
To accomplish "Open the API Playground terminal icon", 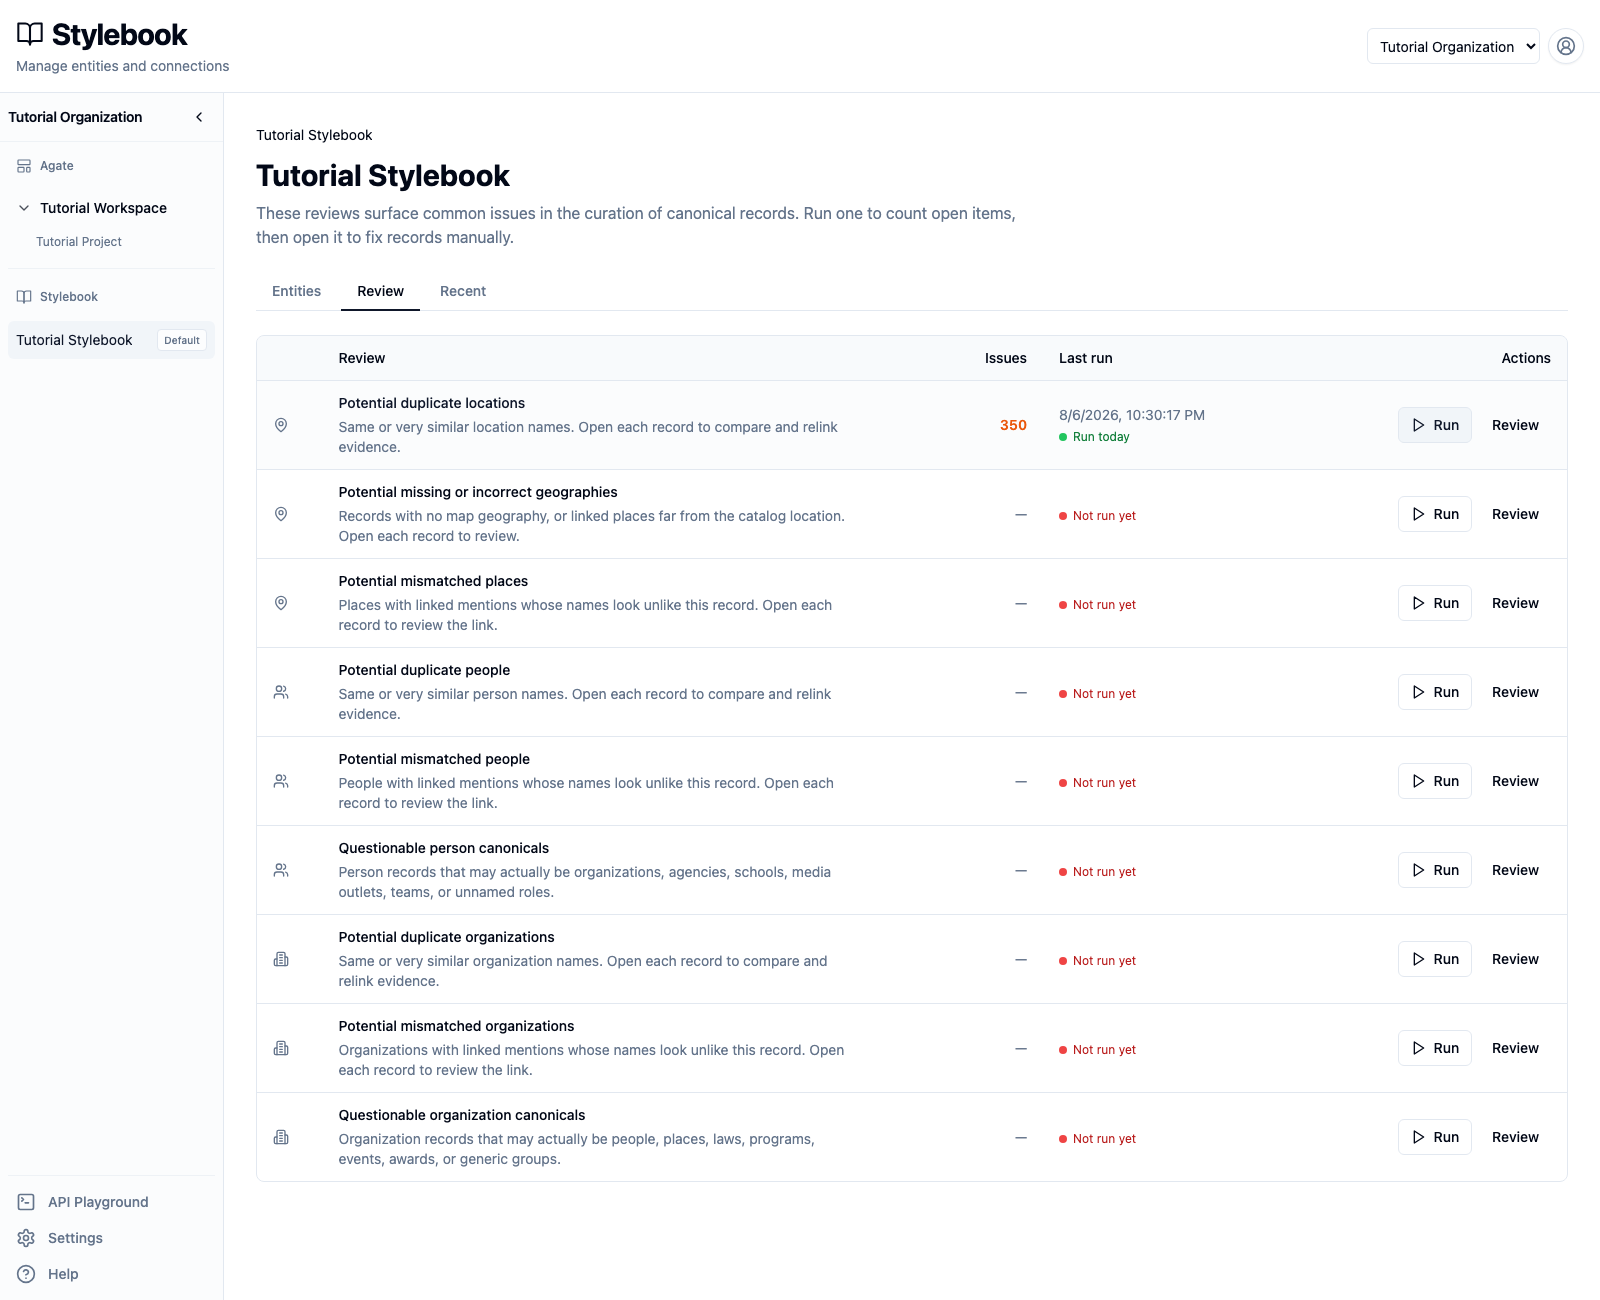I will pyautogui.click(x=26, y=1202).
